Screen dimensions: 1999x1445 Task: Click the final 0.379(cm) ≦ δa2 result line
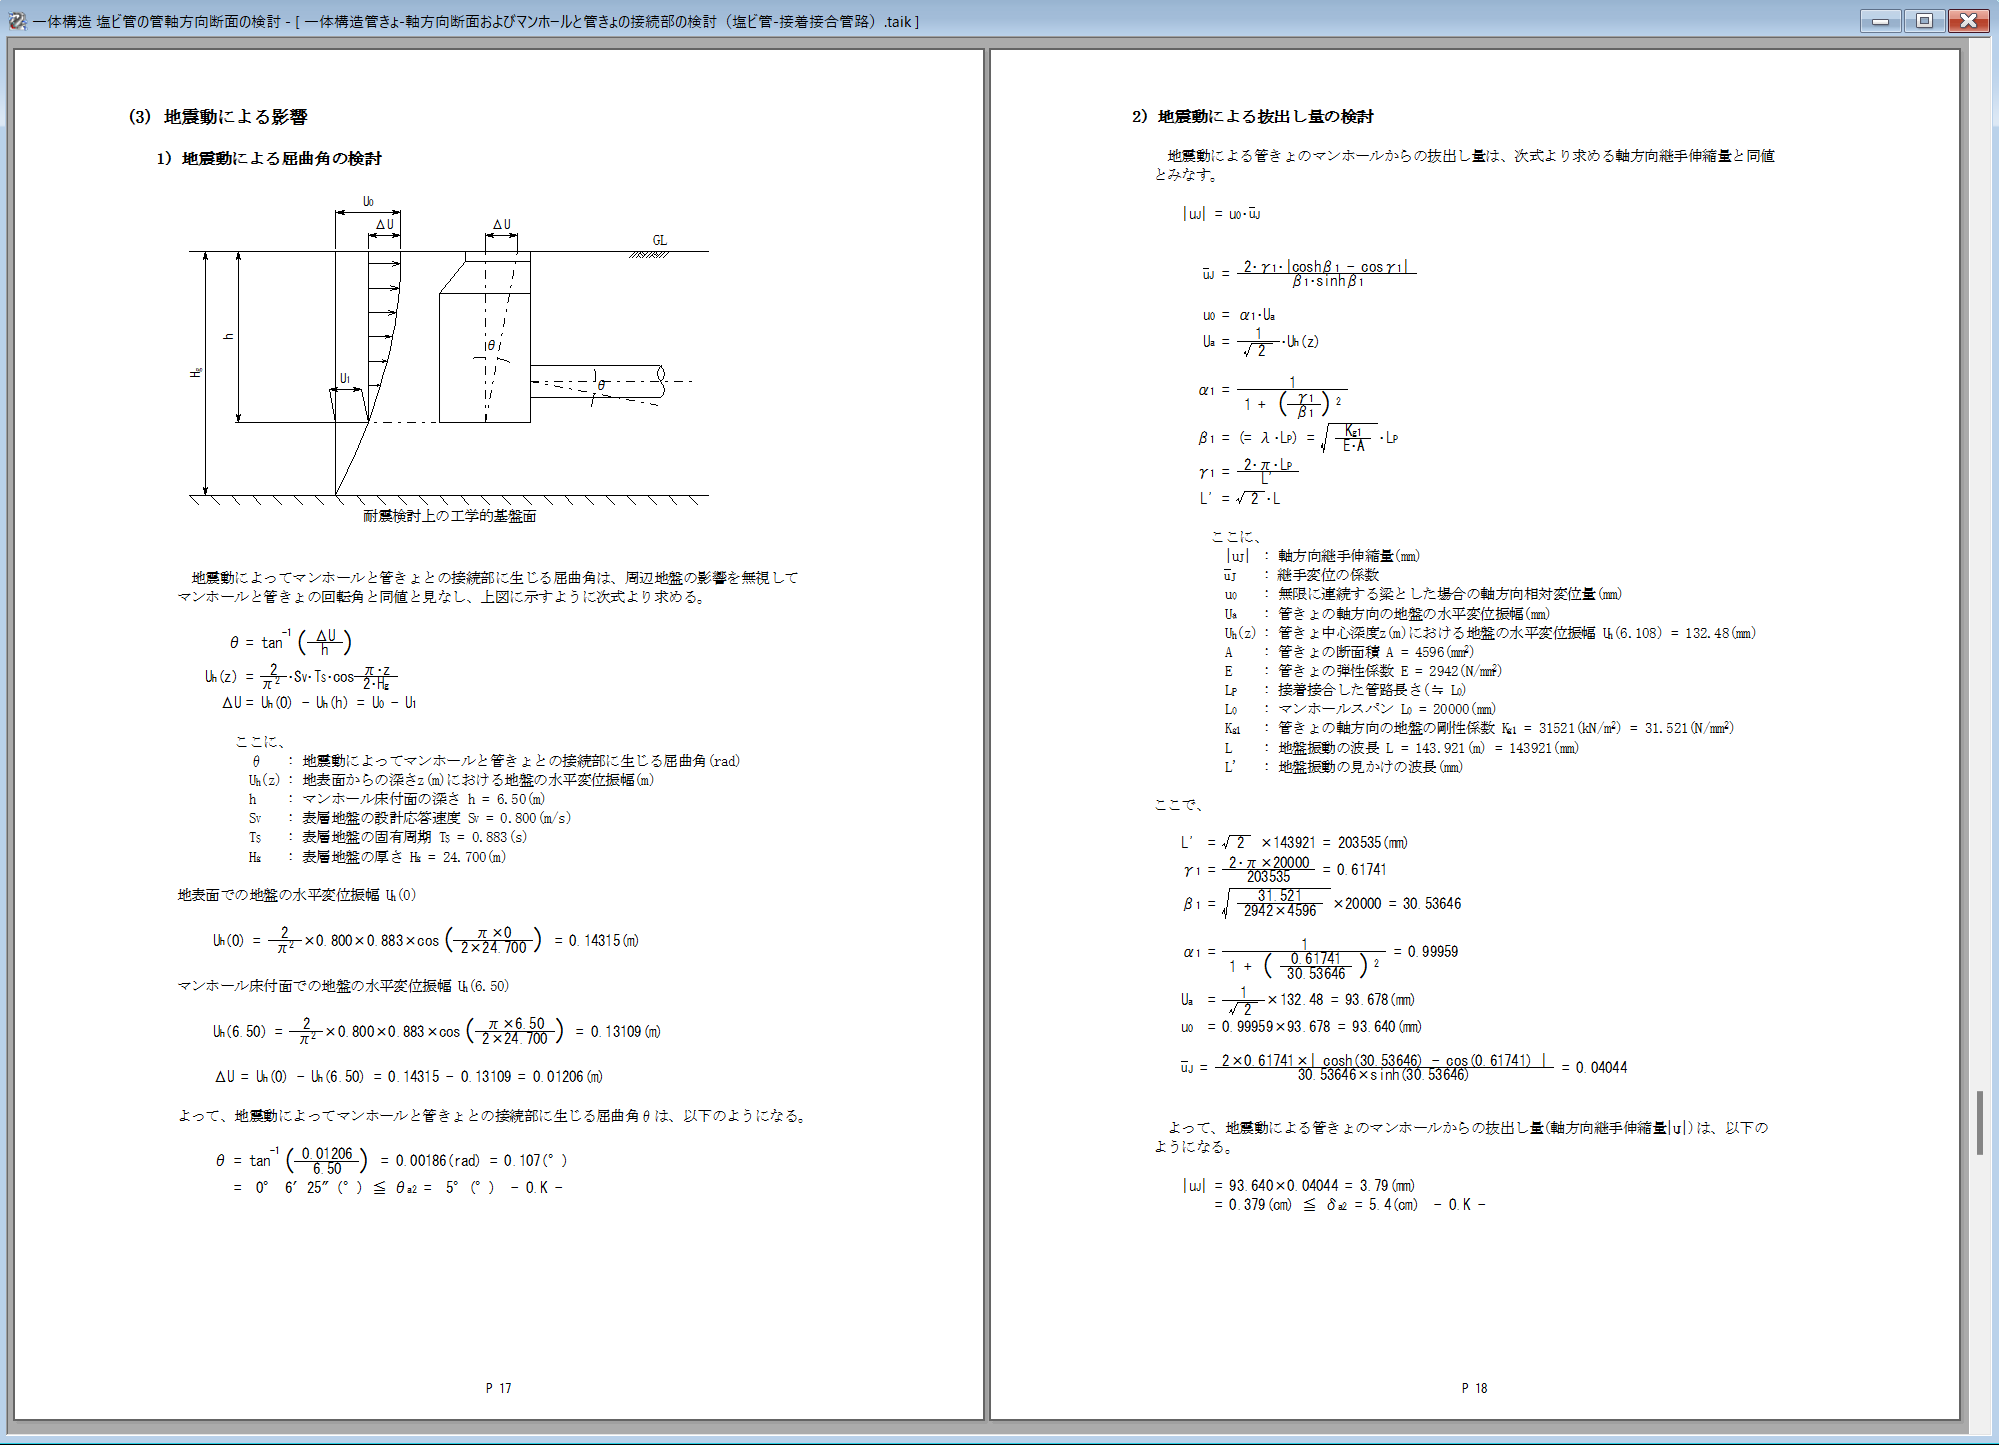[1350, 1205]
